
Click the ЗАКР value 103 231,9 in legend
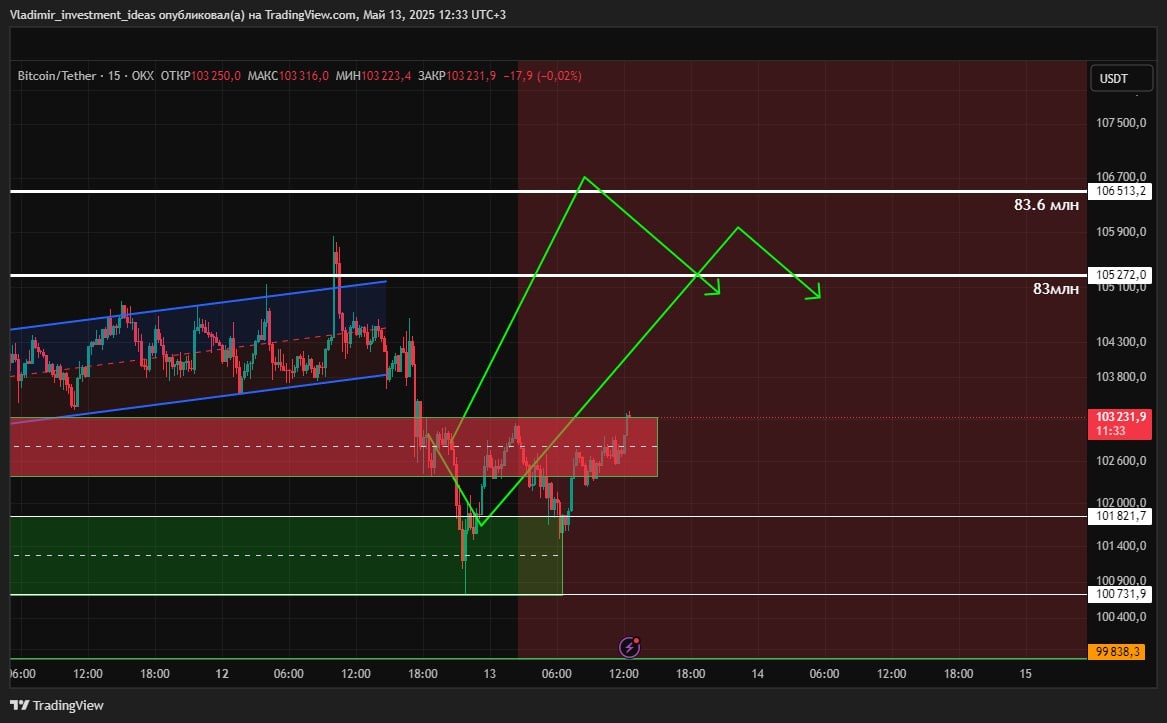[471, 76]
